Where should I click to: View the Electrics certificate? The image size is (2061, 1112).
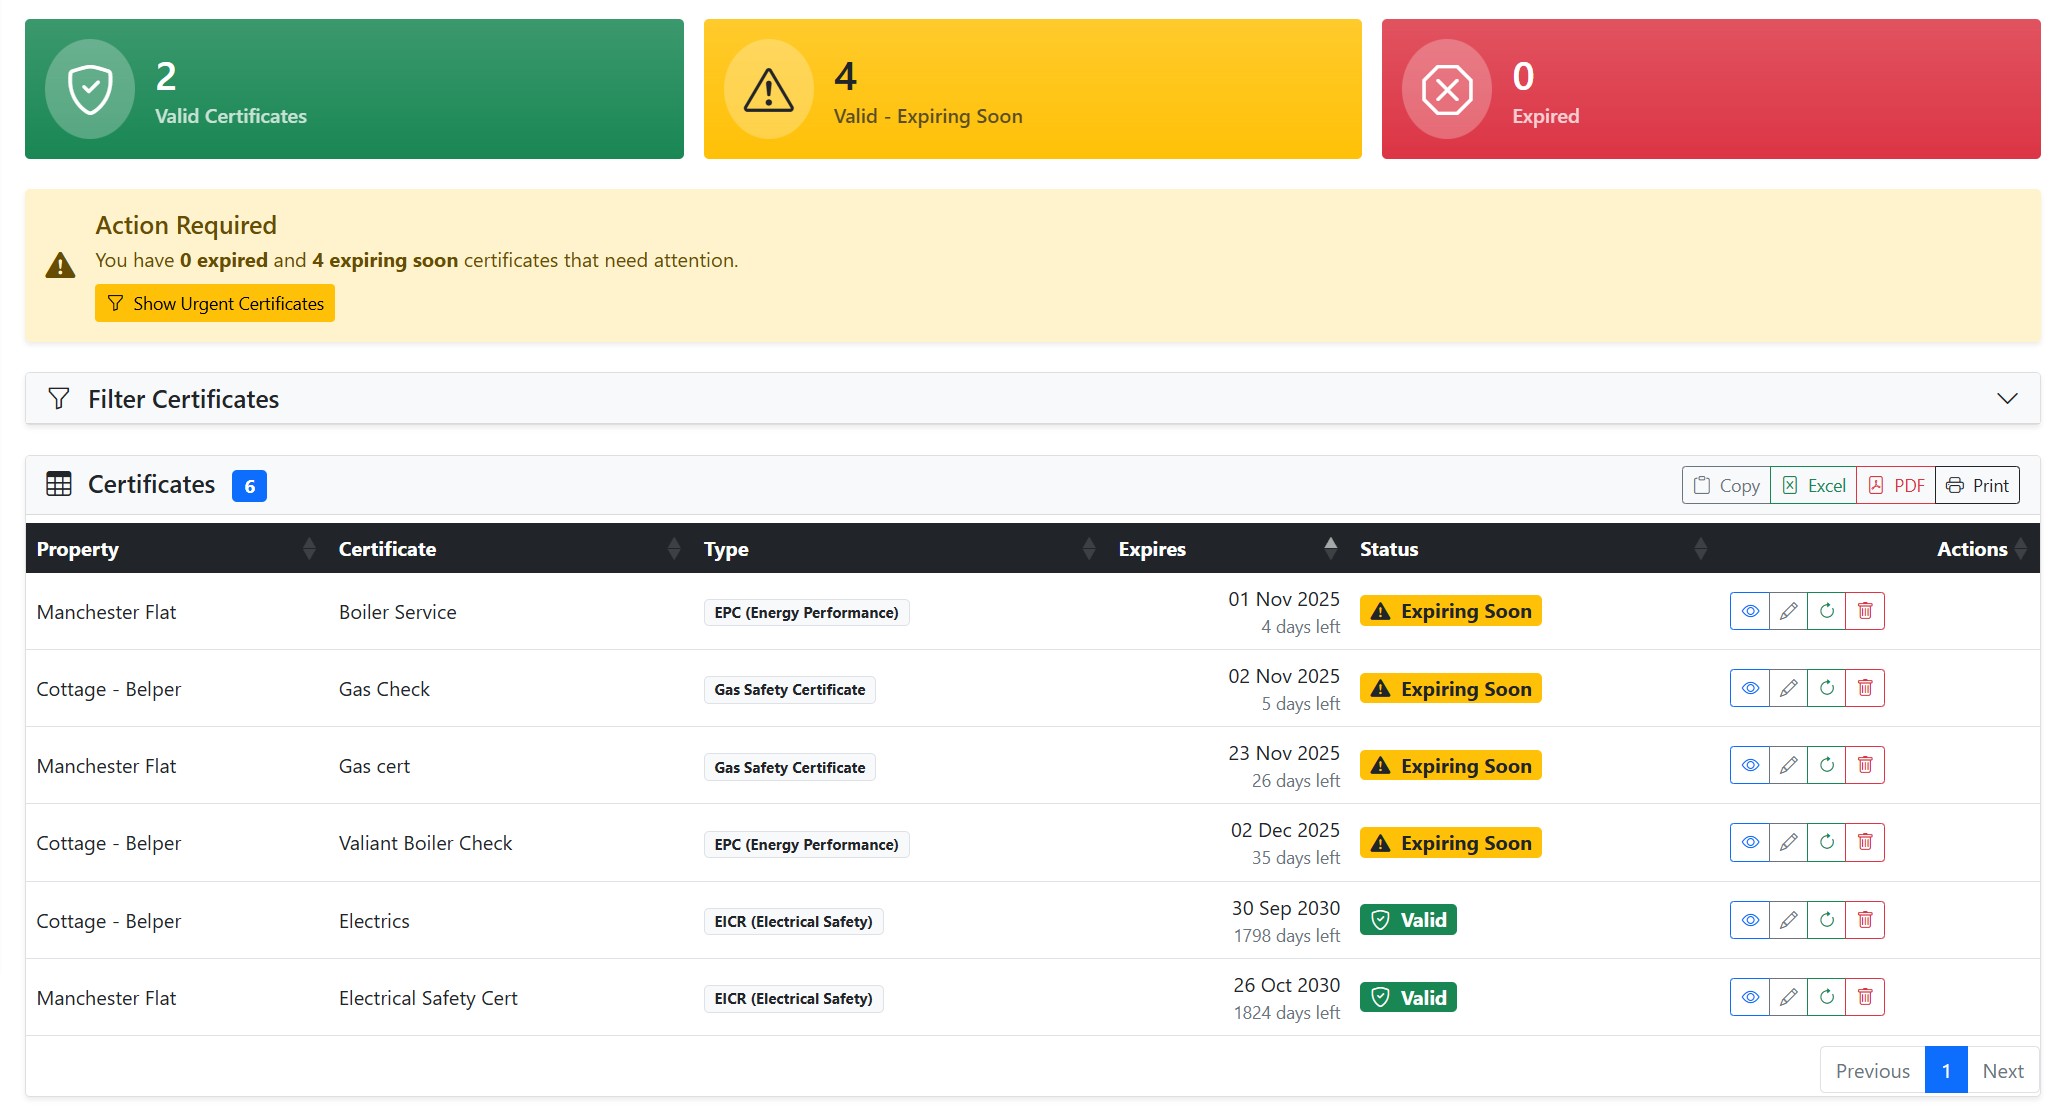click(1749, 920)
